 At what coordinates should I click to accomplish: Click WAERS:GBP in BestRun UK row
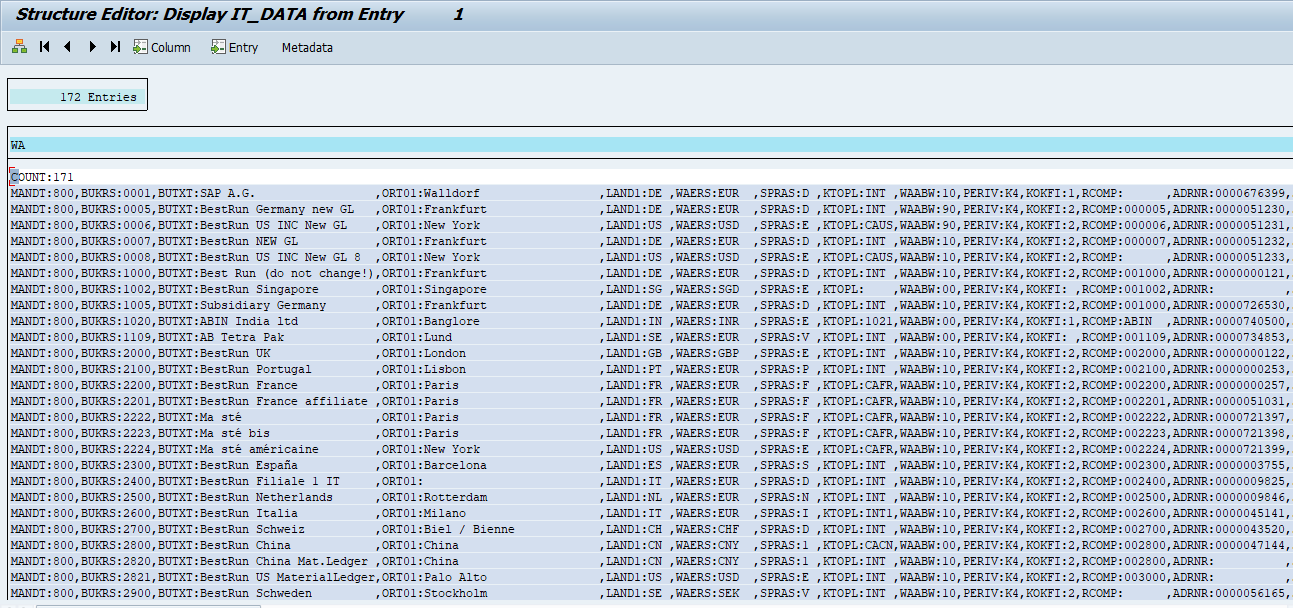tap(707, 353)
